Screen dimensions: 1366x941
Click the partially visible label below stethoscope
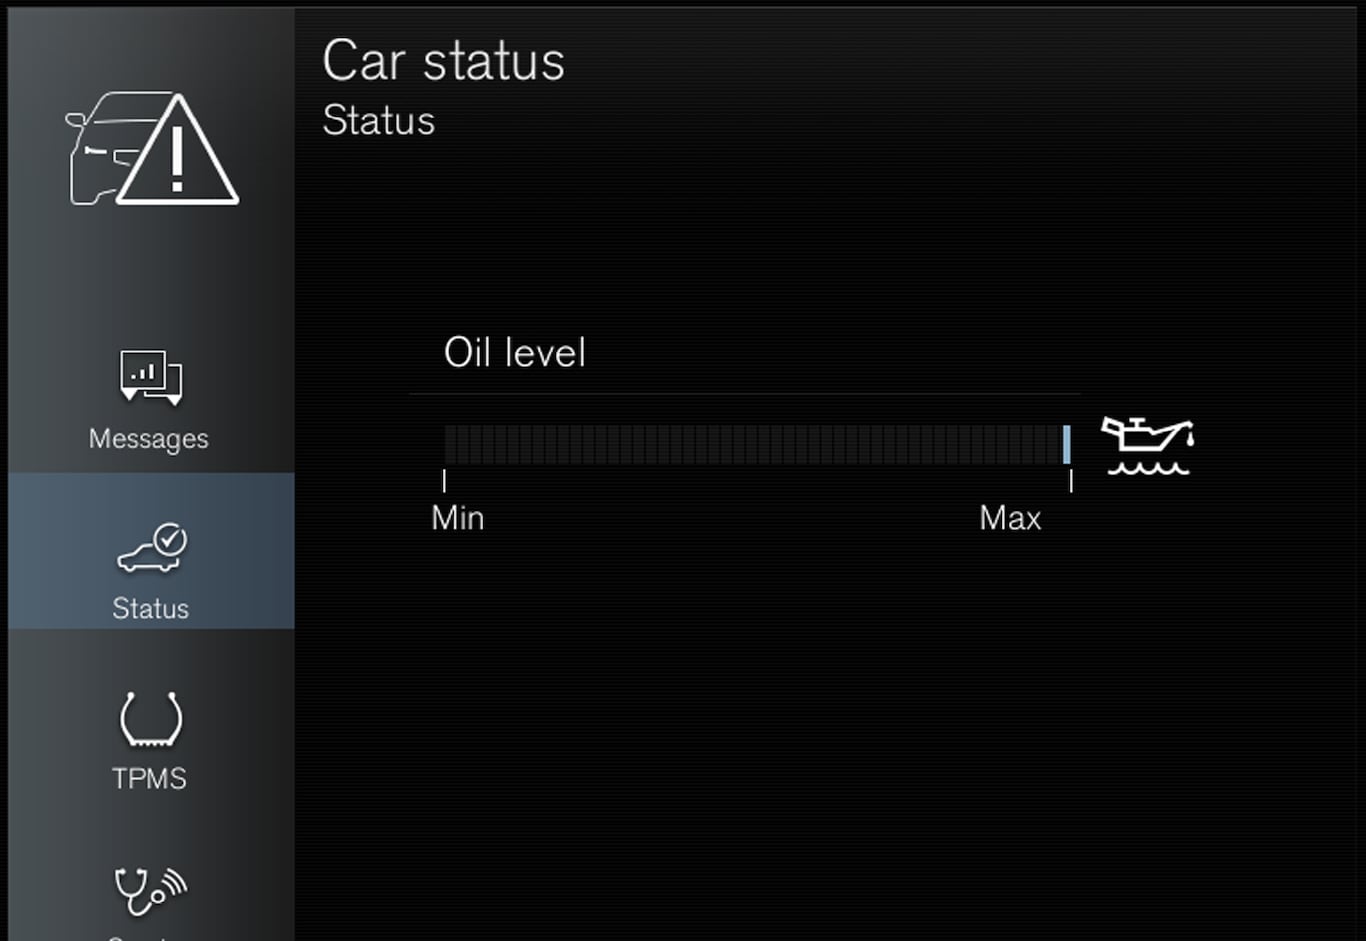pos(150,936)
